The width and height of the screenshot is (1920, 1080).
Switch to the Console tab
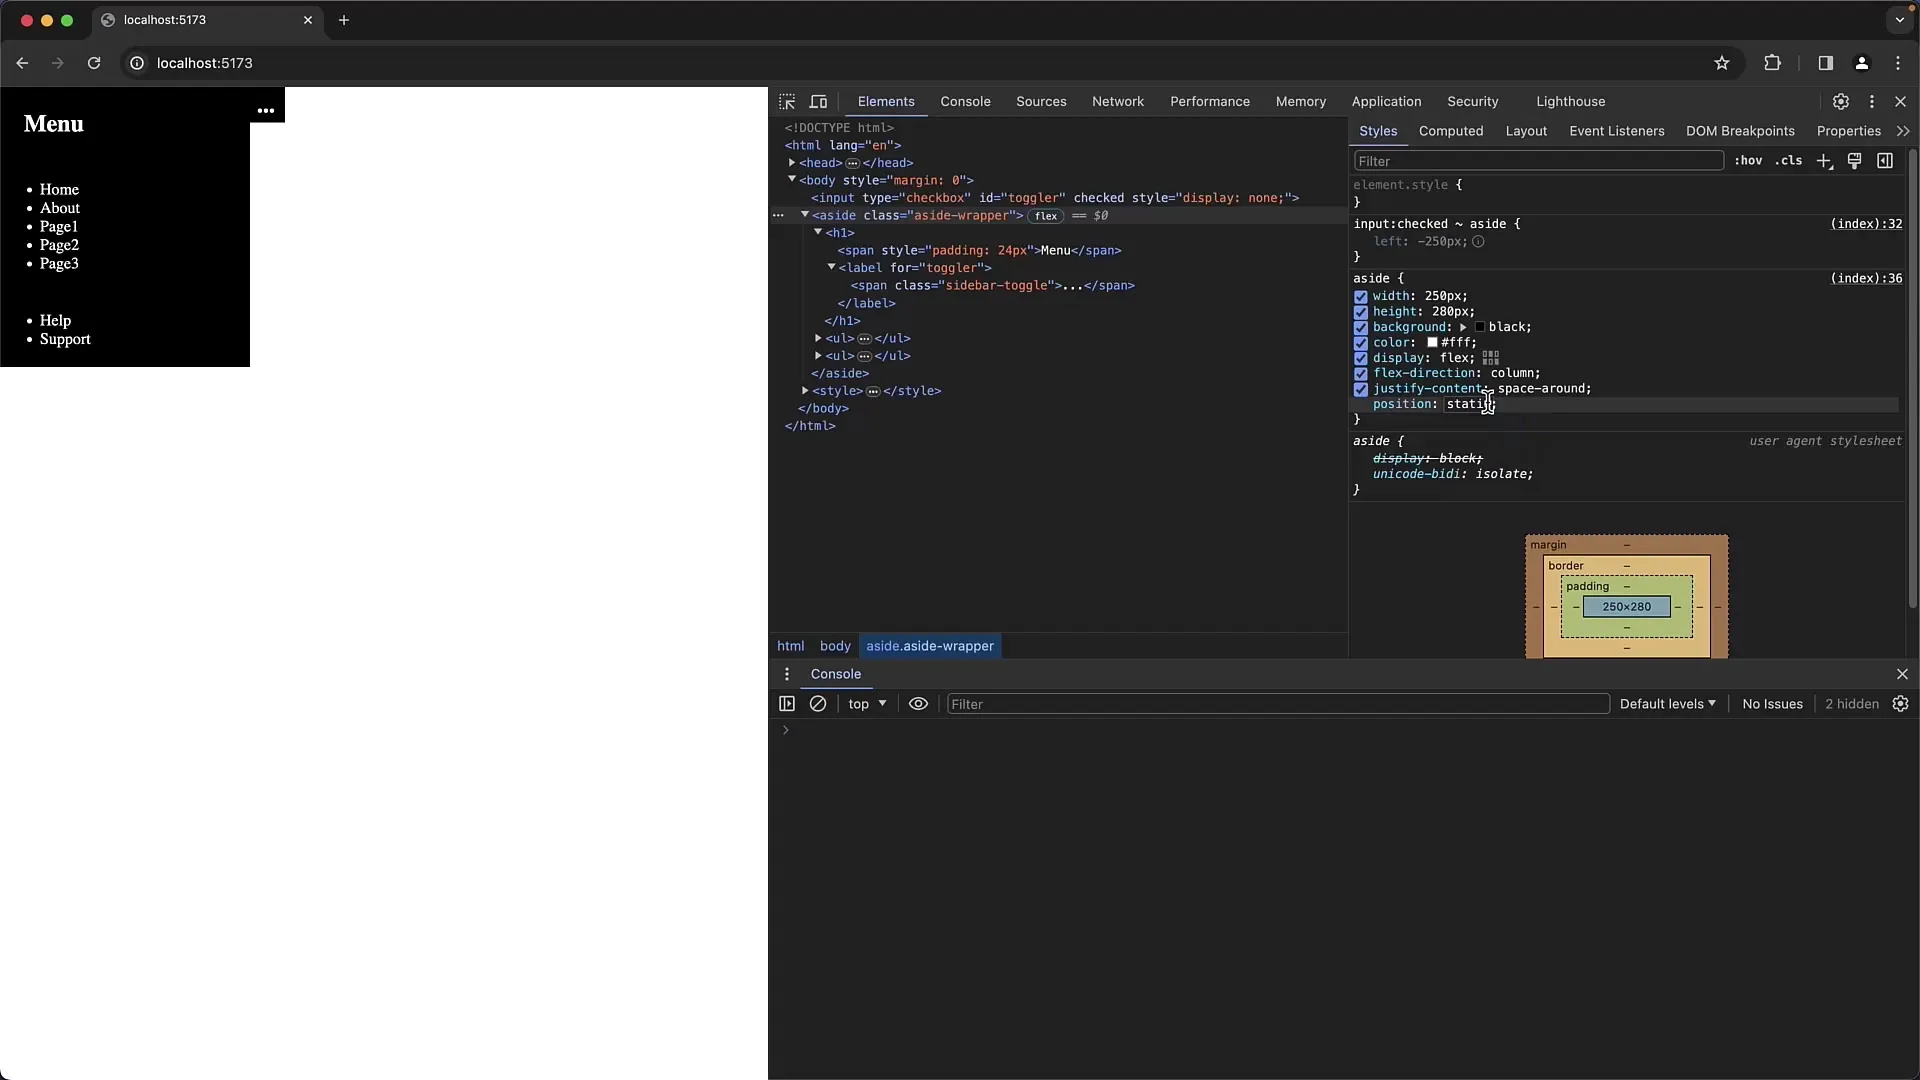965,102
